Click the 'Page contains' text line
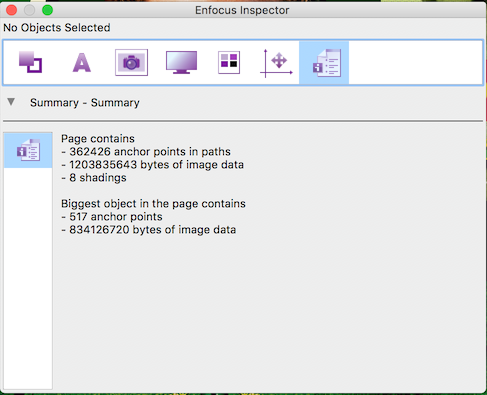The width and height of the screenshot is (487, 395). pyautogui.click(x=98, y=139)
